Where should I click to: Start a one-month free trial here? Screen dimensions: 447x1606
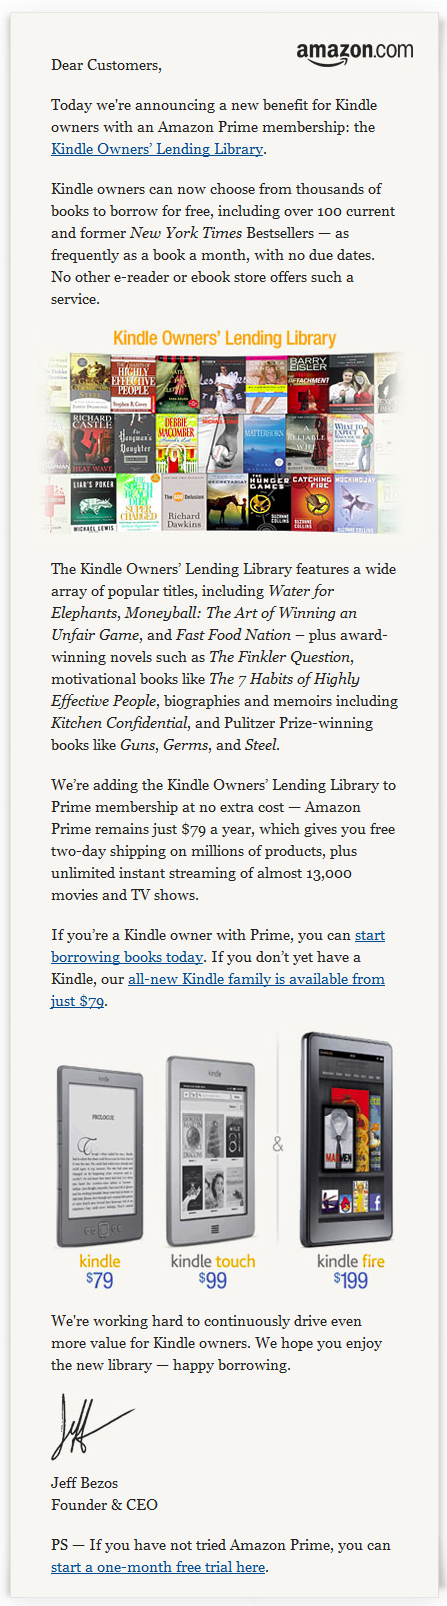[x=158, y=1567]
